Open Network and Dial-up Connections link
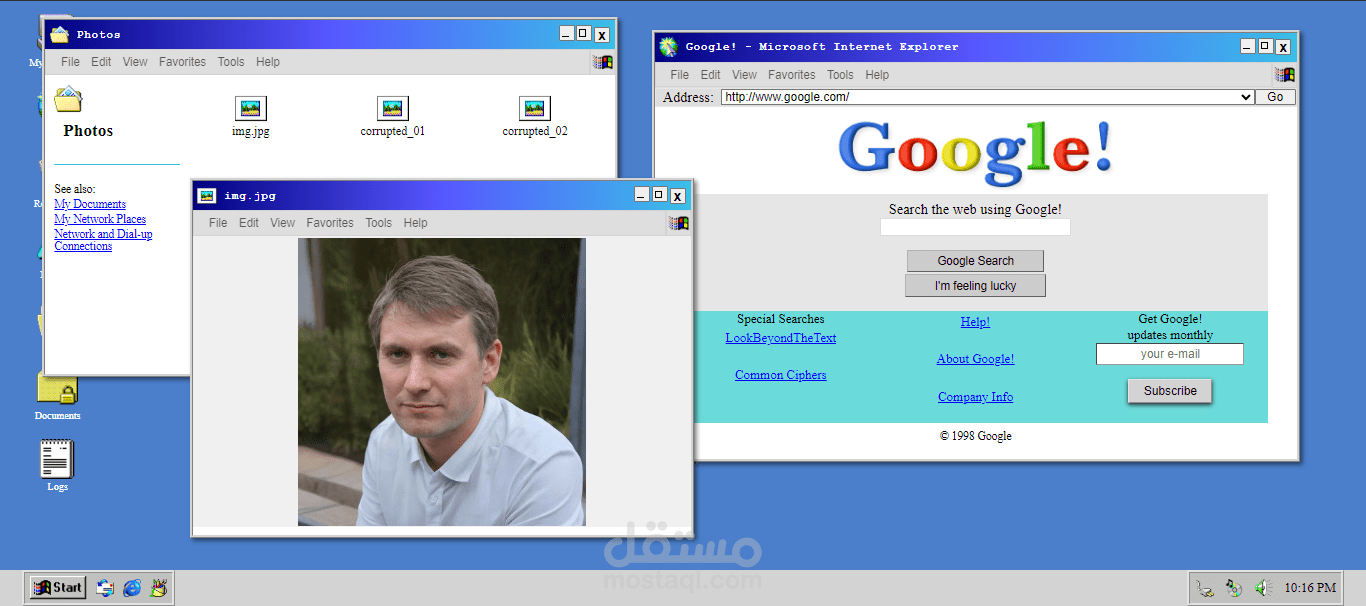Screen dimensions: 1366x606 coord(103,240)
